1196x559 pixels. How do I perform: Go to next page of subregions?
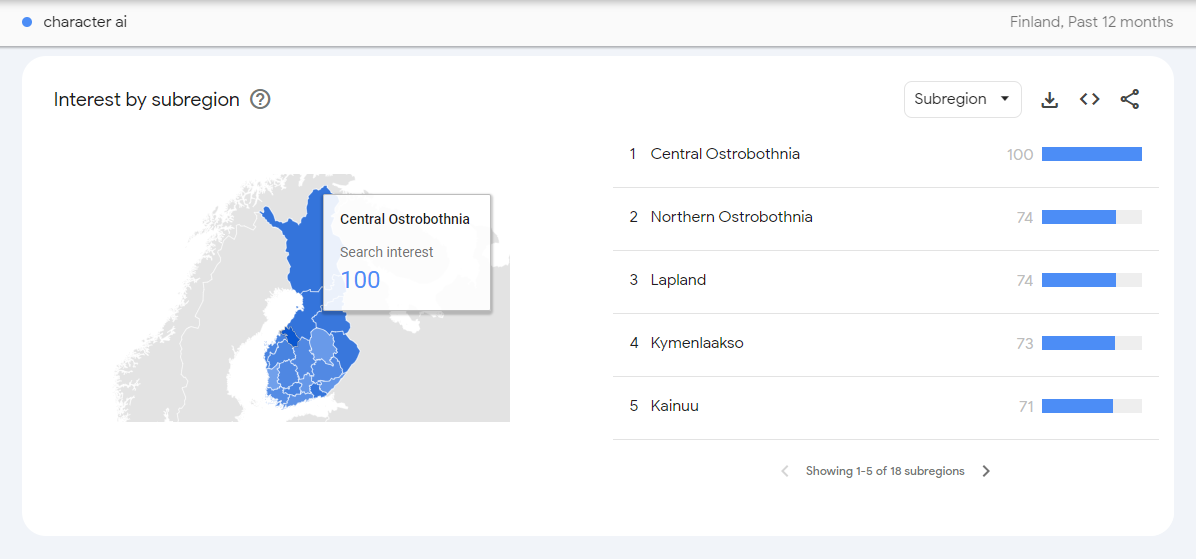click(986, 471)
